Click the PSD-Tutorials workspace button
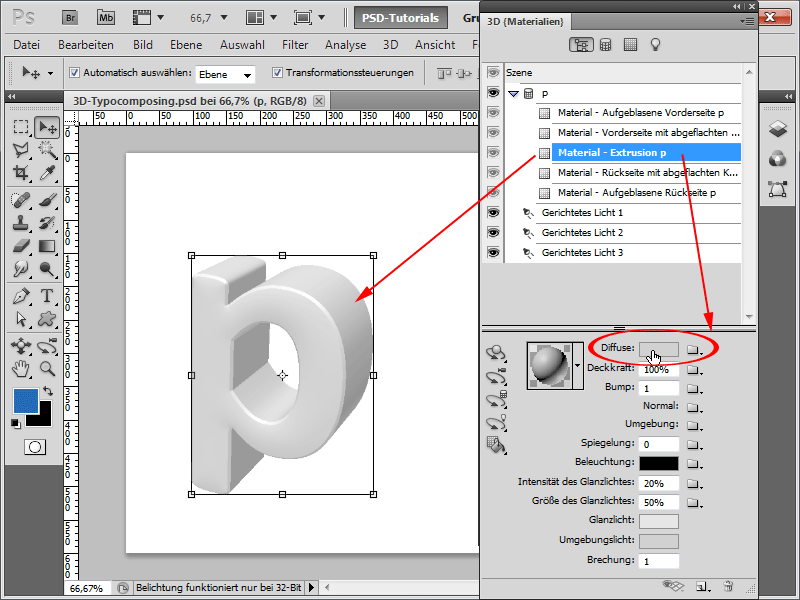This screenshot has height=600, width=800. tap(401, 18)
